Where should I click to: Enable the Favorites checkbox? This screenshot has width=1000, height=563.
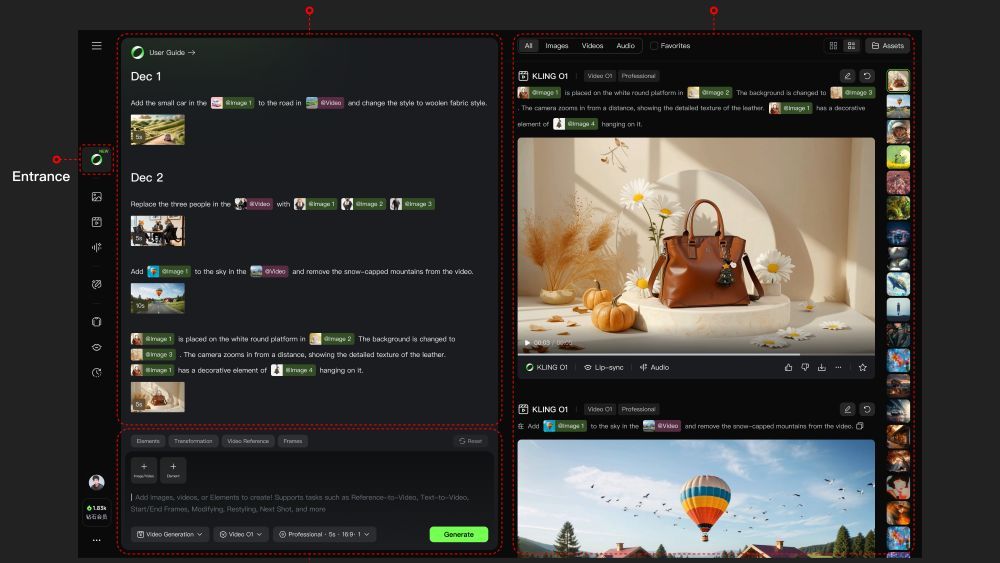coord(654,46)
